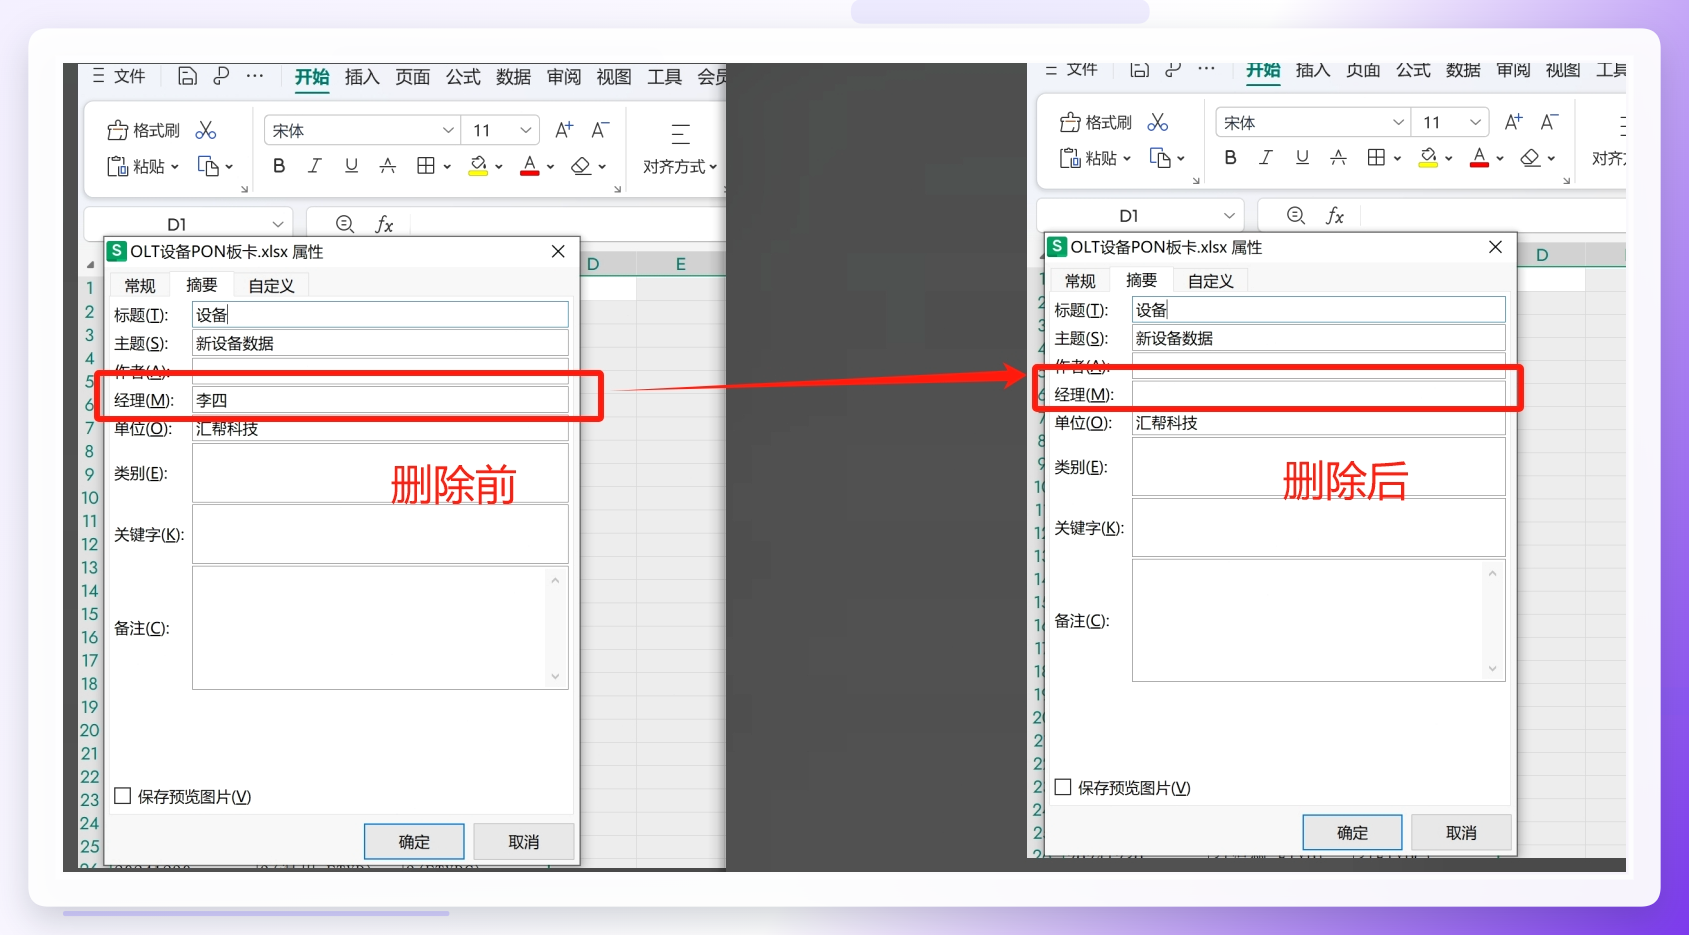Select the 自定义 tab in left dialog
The image size is (1689, 935).
(271, 286)
